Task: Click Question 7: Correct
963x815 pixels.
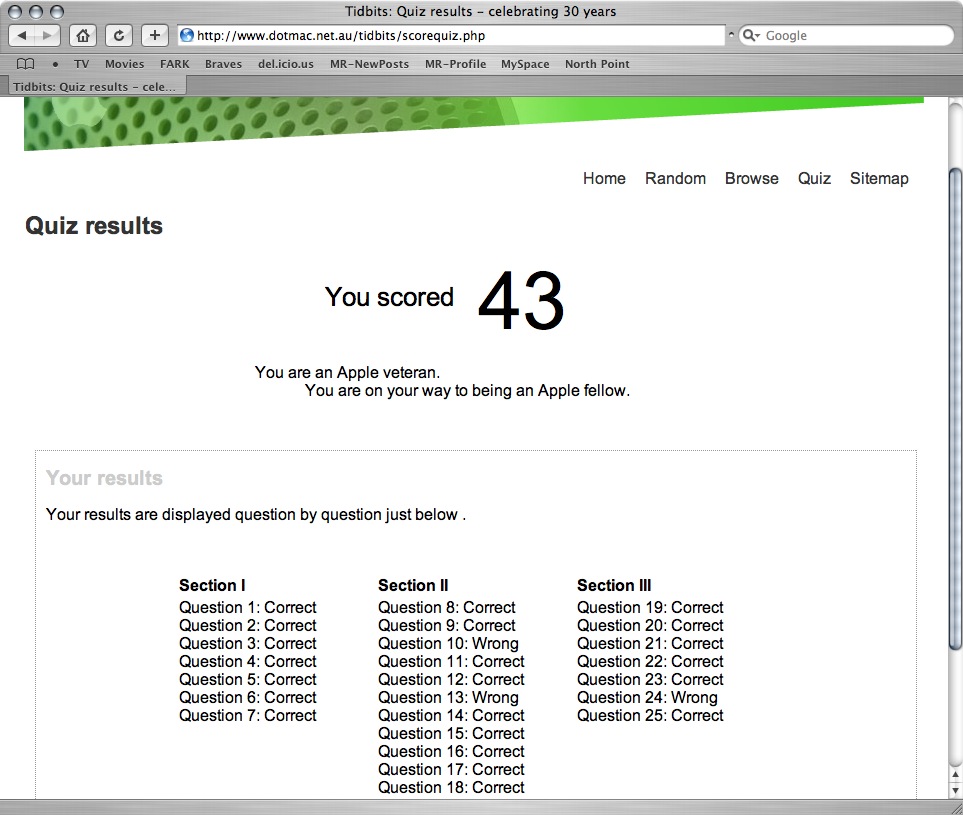Action: pyautogui.click(x=248, y=716)
